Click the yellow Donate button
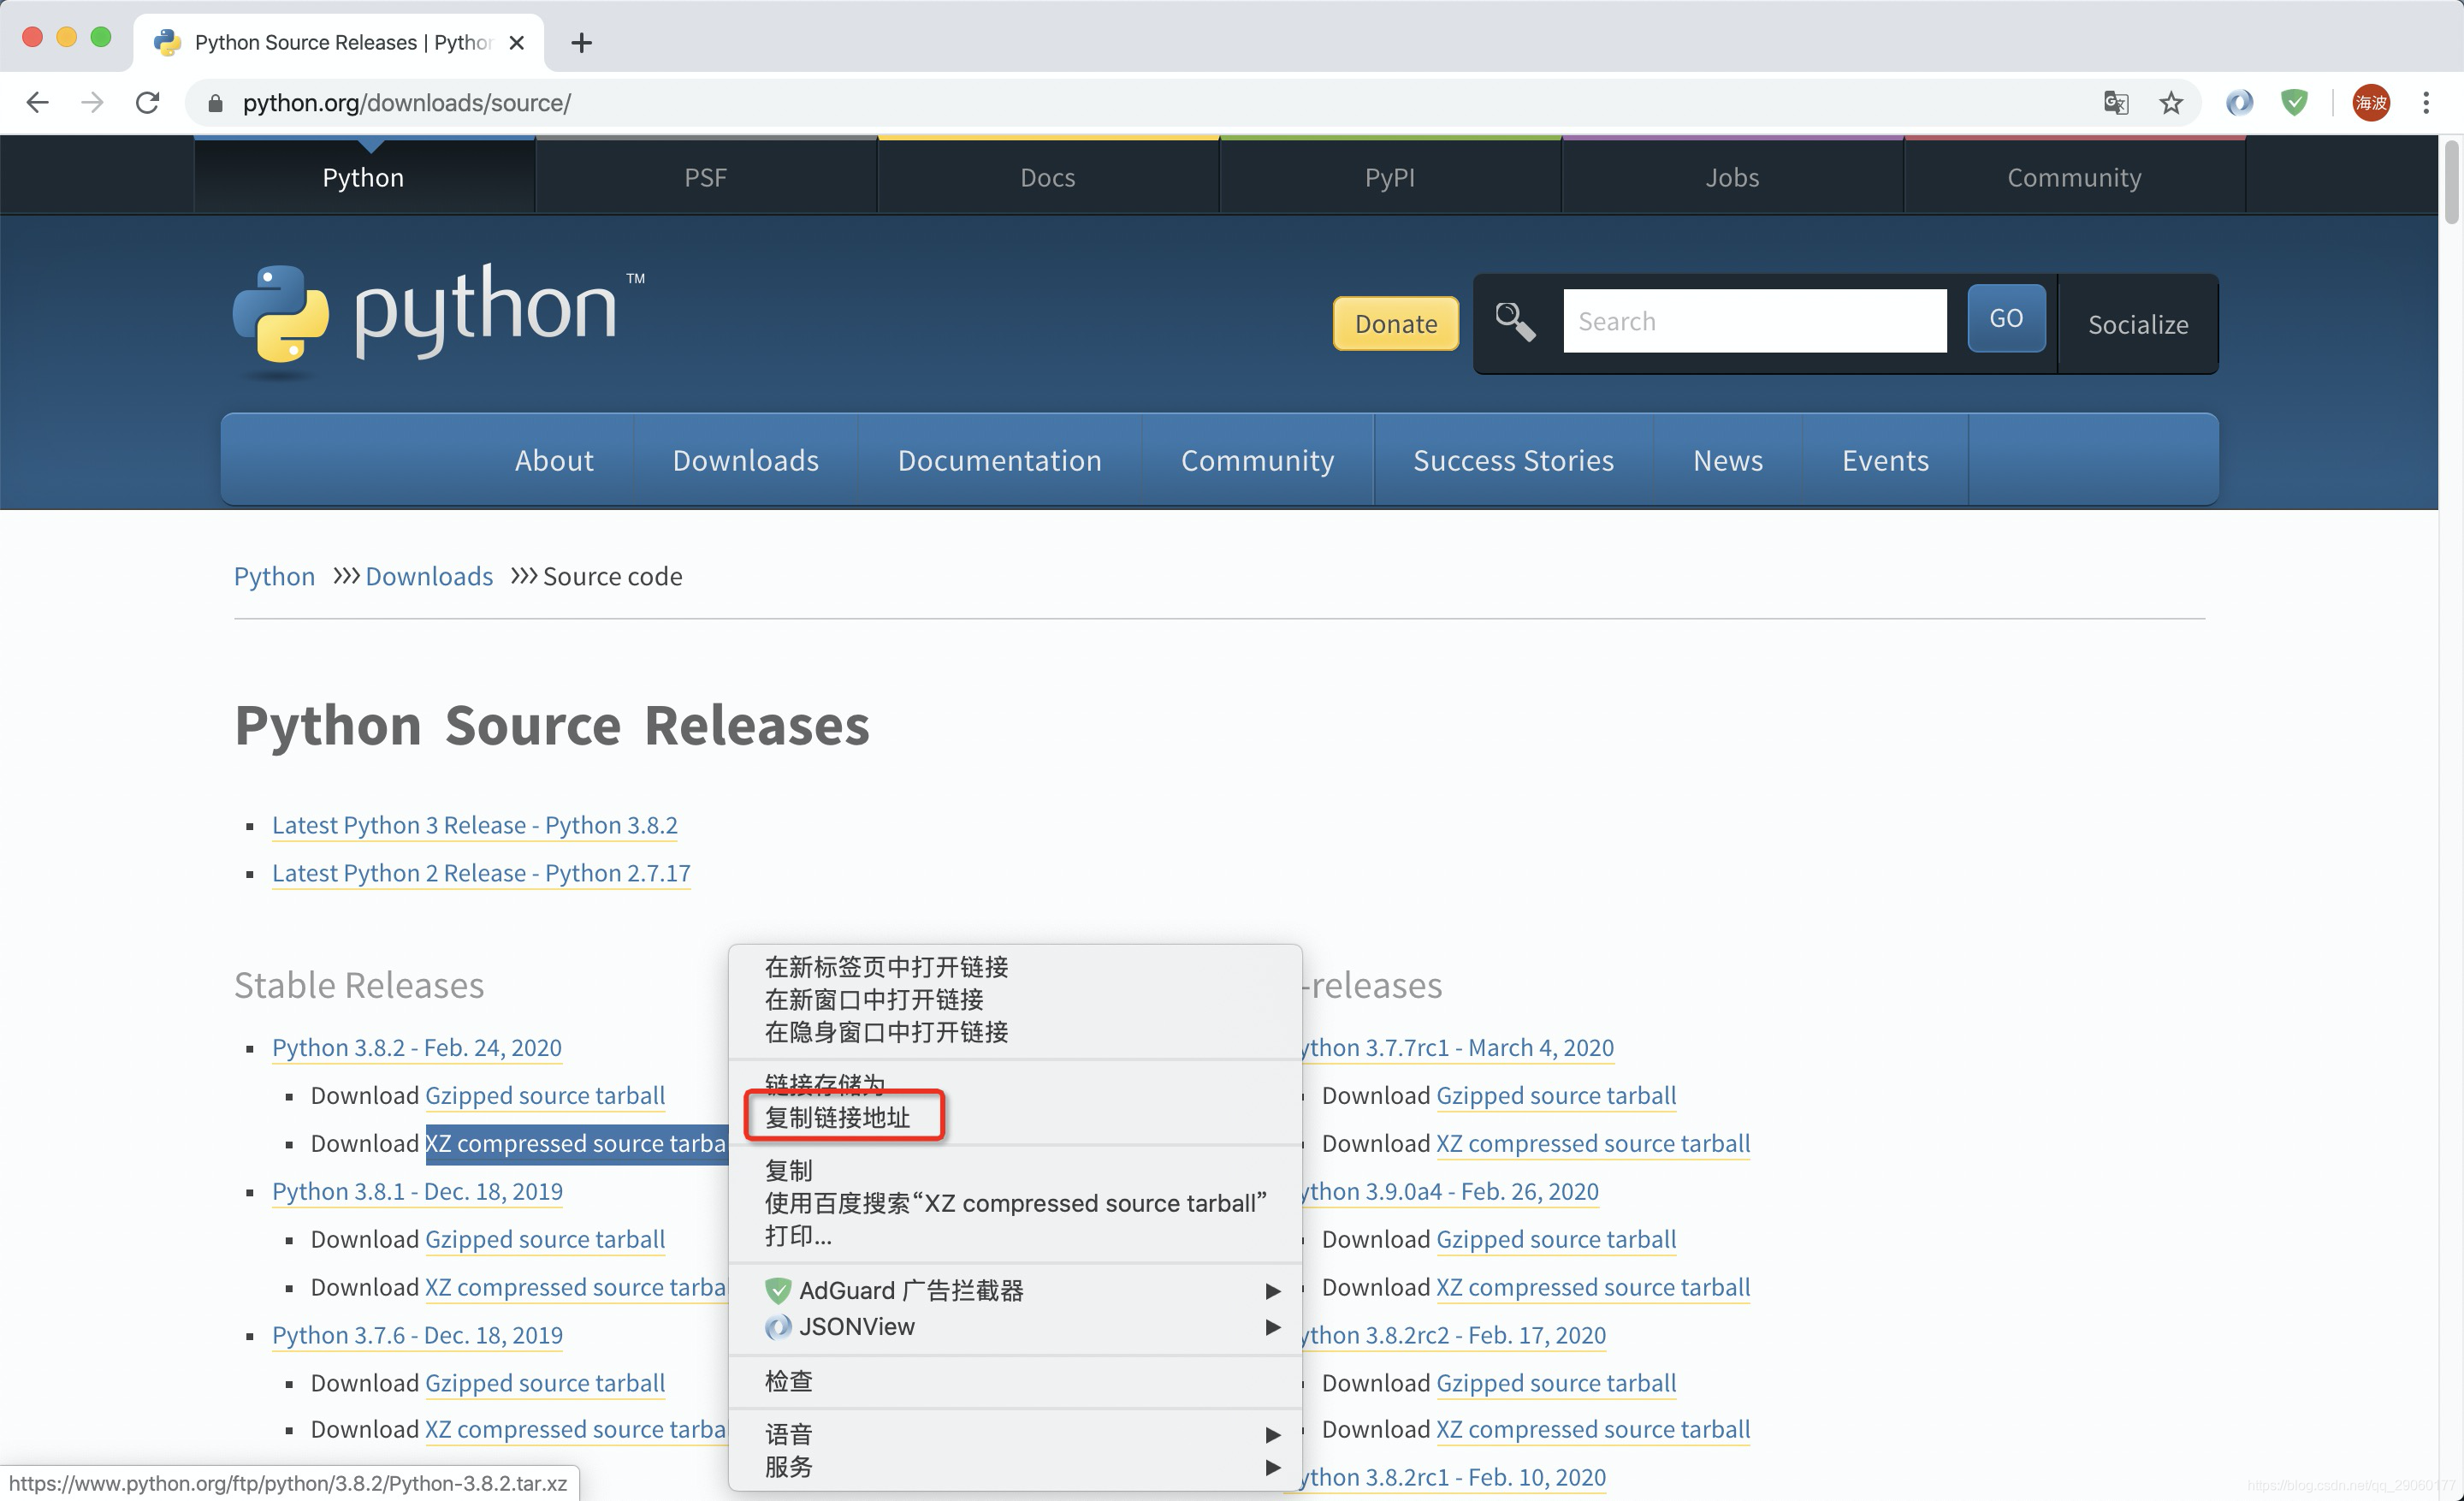This screenshot has height=1501, width=2464. pos(1395,323)
